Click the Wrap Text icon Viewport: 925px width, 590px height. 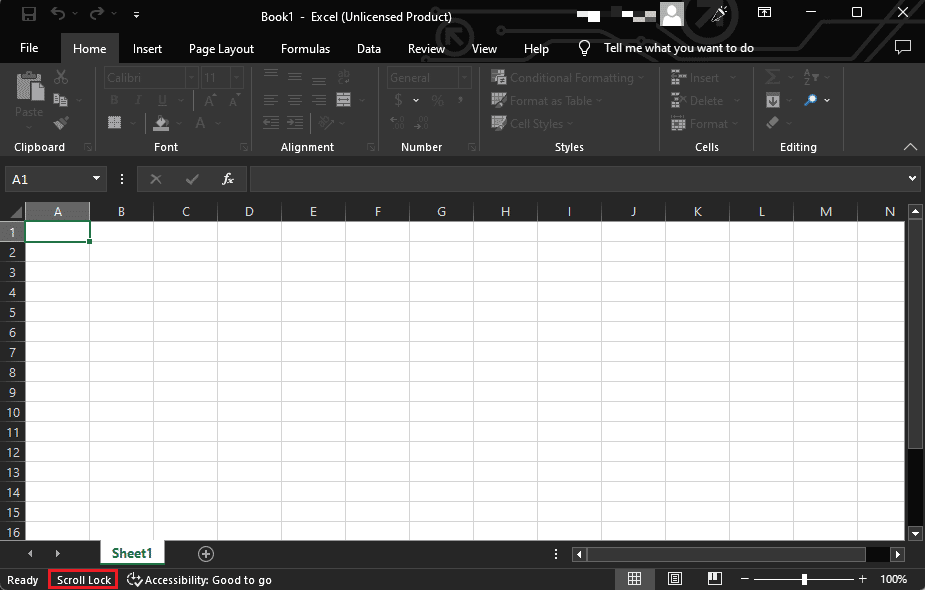[x=343, y=77]
